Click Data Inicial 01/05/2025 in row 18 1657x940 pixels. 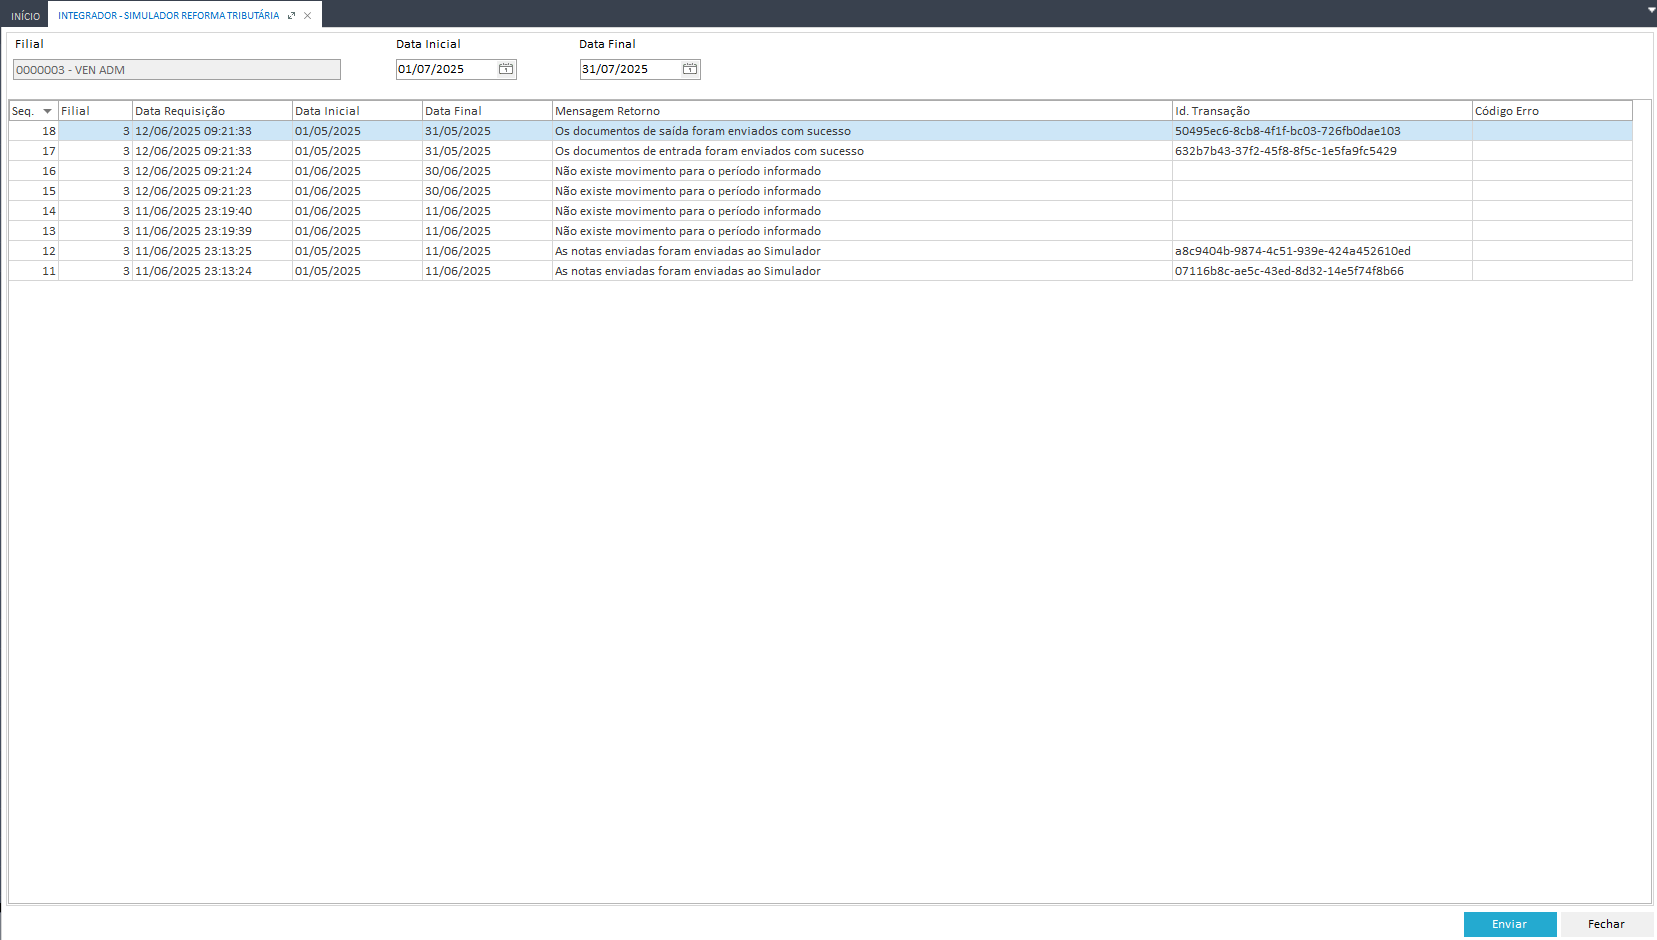[328, 131]
